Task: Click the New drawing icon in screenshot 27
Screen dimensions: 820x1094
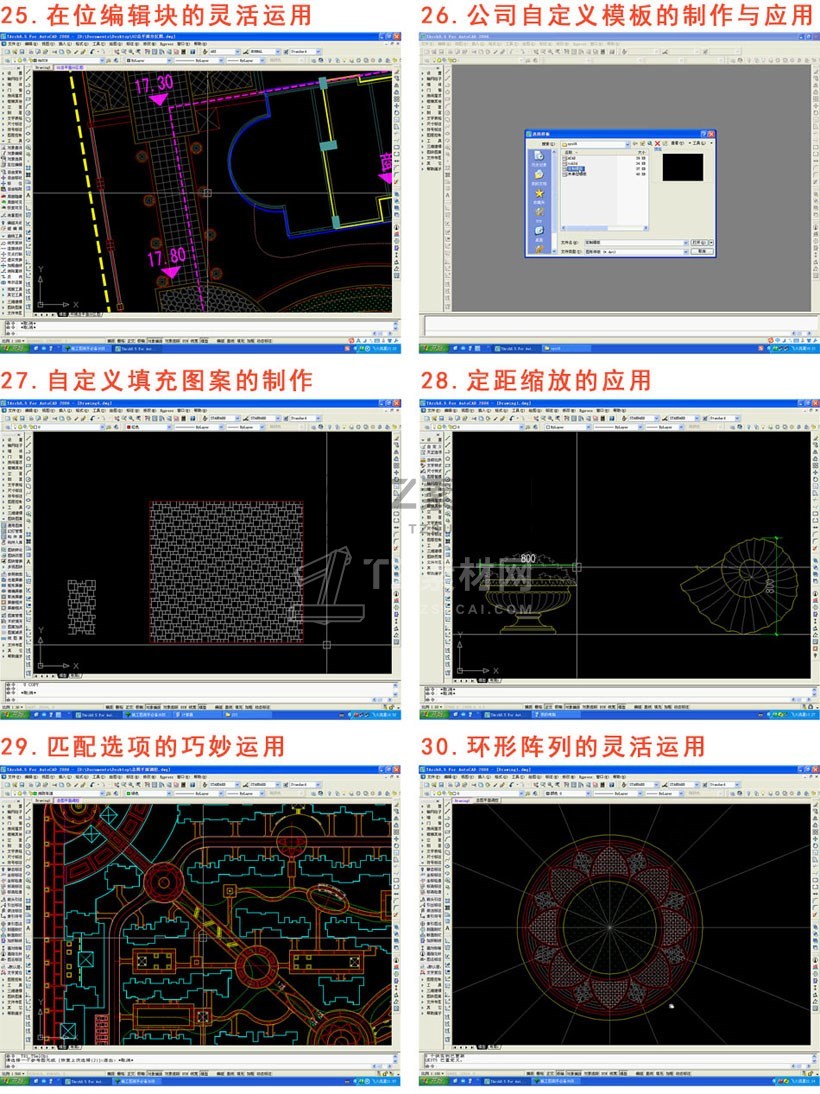Action: pyautogui.click(x=7, y=418)
